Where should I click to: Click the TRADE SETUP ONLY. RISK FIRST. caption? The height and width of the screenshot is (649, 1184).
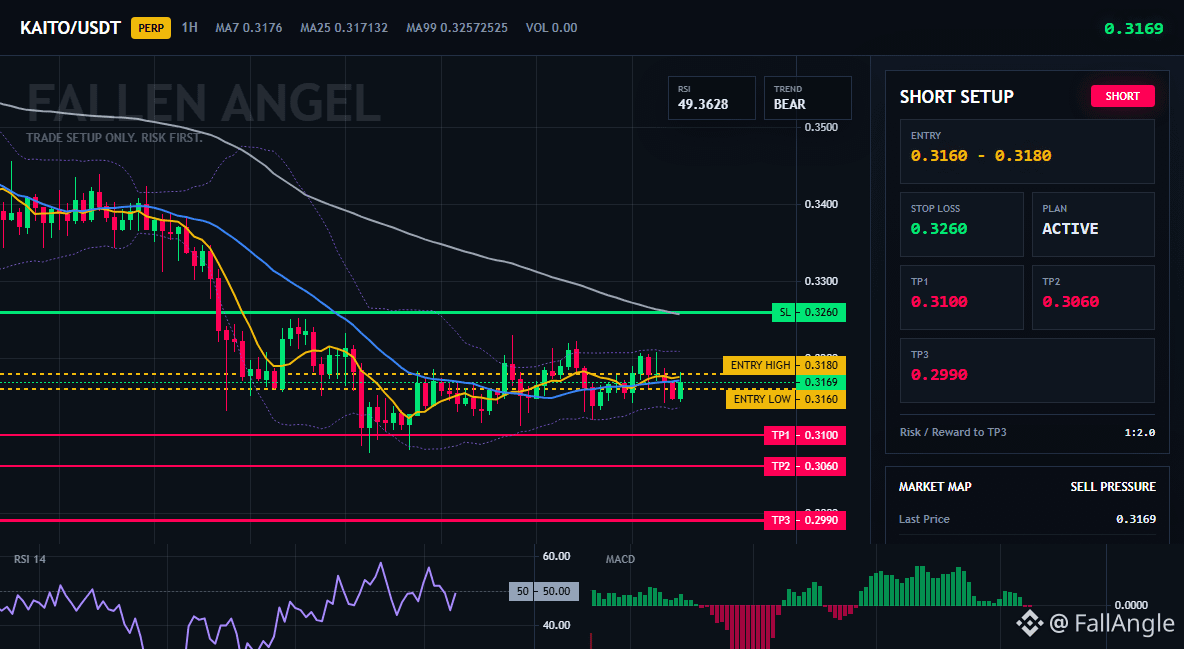pos(114,138)
